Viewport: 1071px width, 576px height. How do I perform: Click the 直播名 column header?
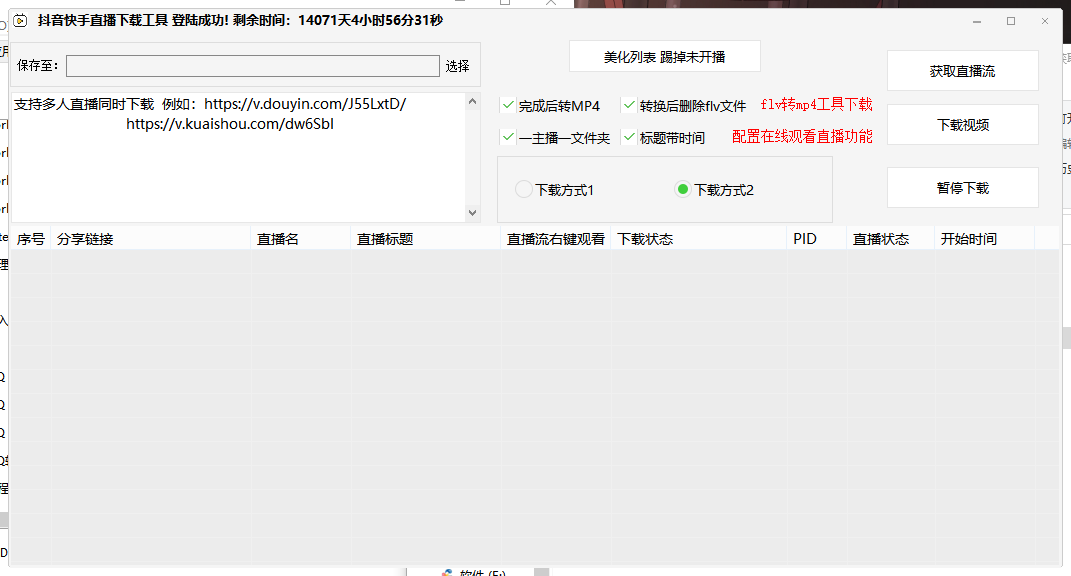301,238
